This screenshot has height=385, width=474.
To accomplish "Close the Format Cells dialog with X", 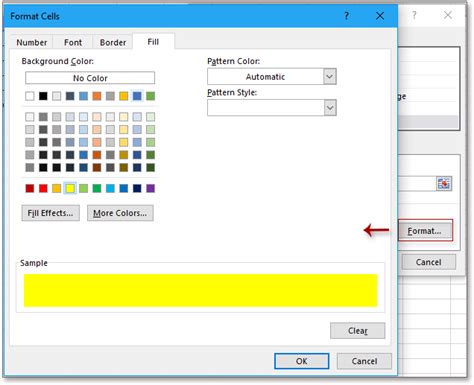I will click(x=380, y=16).
